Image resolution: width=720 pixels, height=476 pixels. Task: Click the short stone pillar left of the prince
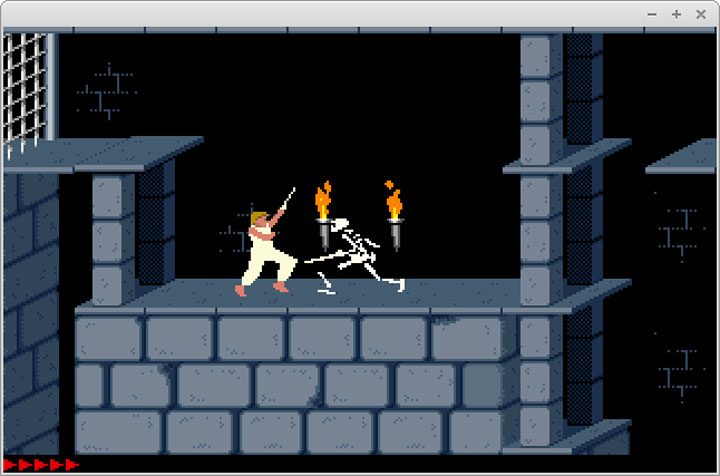point(113,235)
